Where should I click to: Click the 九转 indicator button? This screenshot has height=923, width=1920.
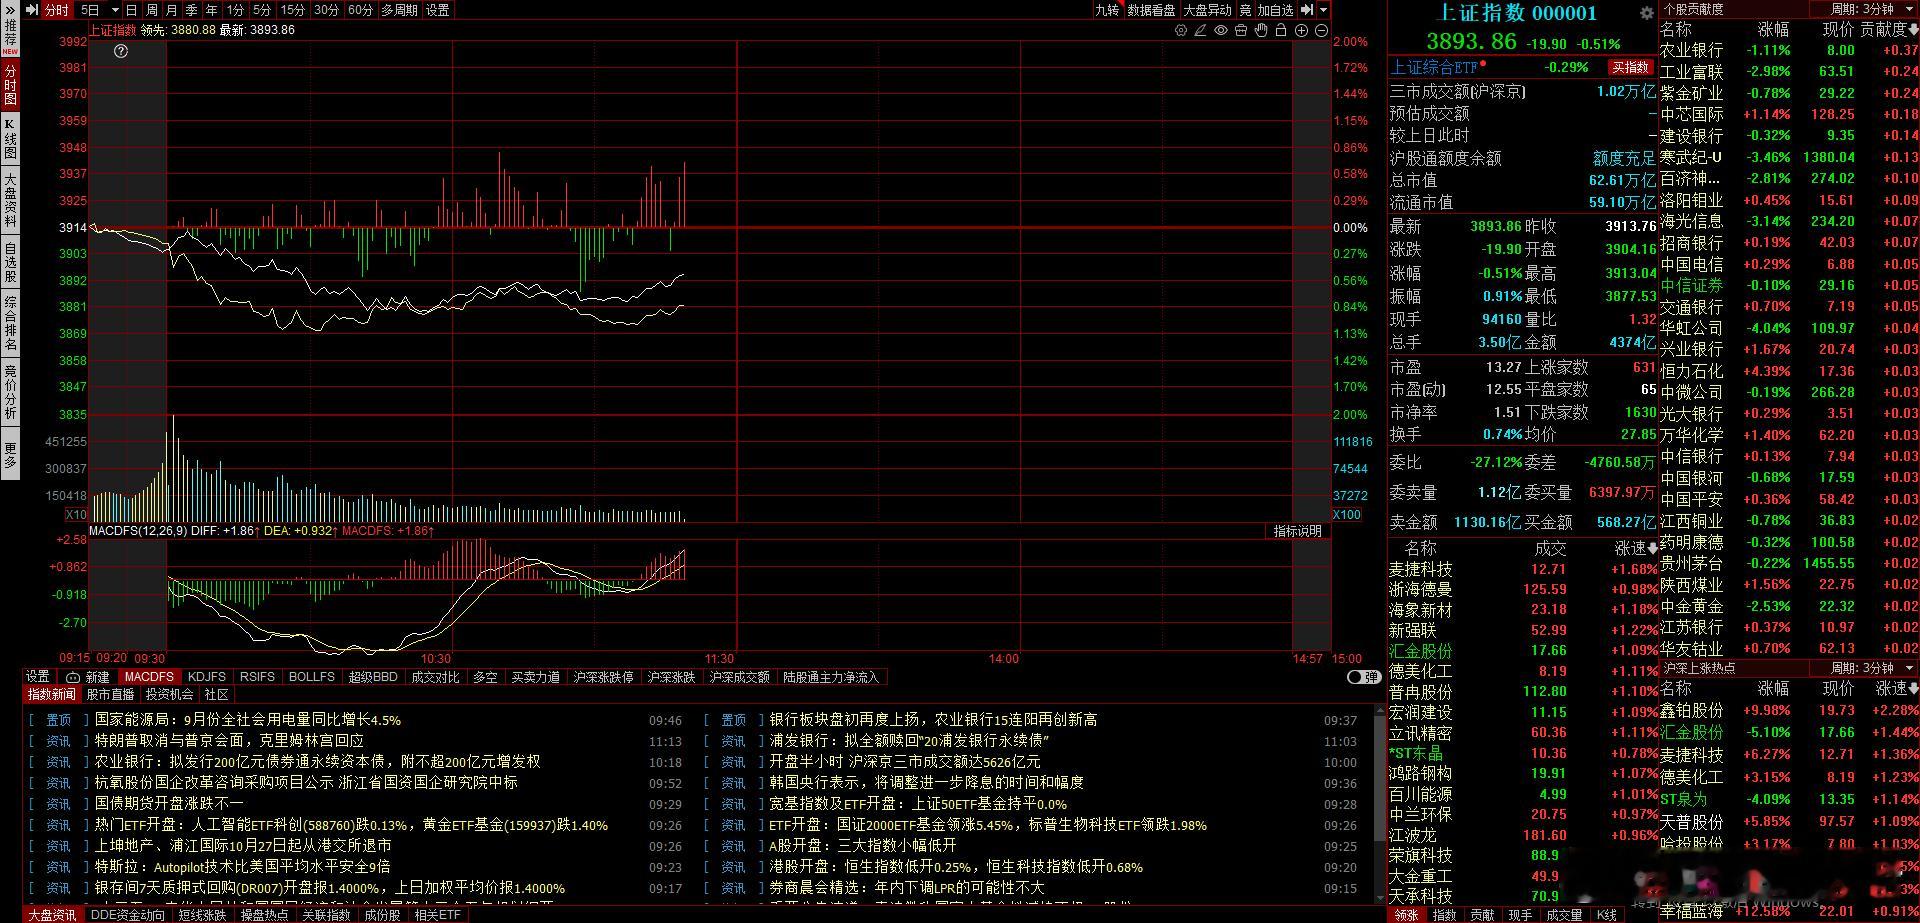[x=1107, y=10]
